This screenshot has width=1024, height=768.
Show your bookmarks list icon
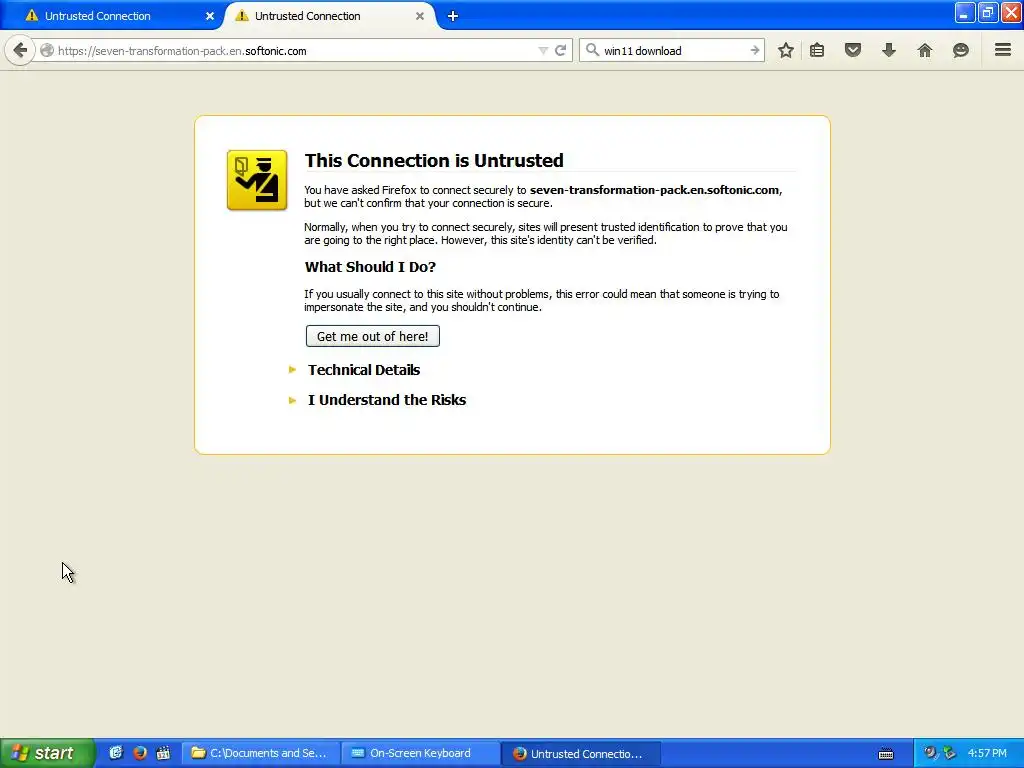(817, 50)
